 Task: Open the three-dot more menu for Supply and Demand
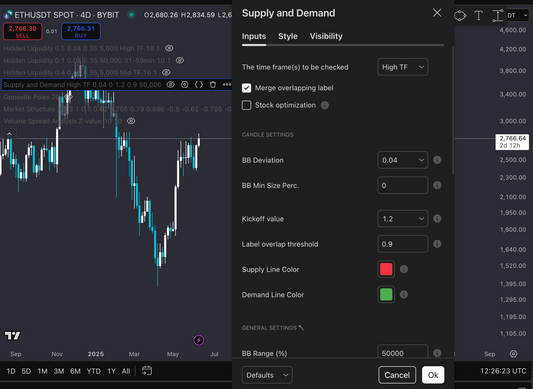point(227,85)
